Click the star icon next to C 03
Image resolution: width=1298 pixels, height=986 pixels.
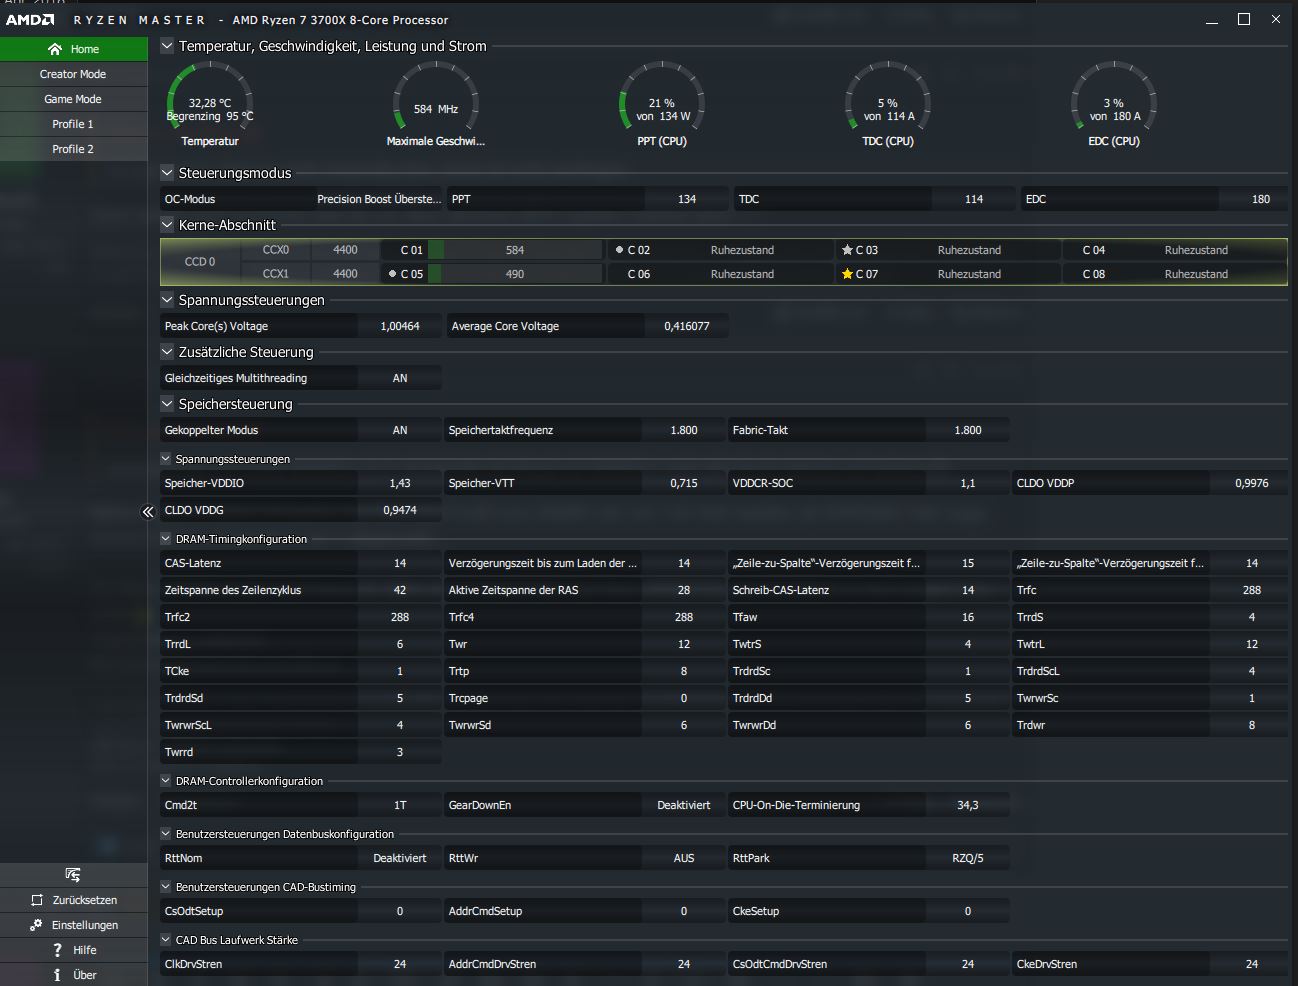pyautogui.click(x=847, y=250)
